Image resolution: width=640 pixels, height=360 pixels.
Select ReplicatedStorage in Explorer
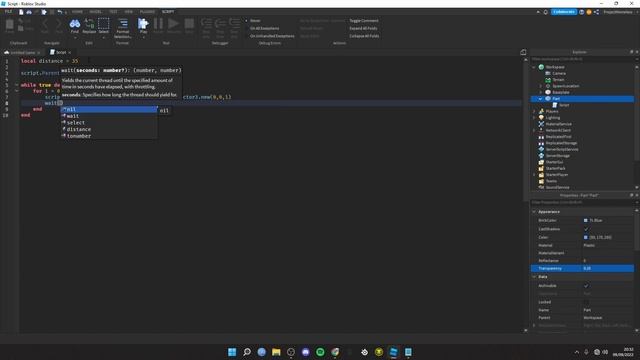[561, 143]
